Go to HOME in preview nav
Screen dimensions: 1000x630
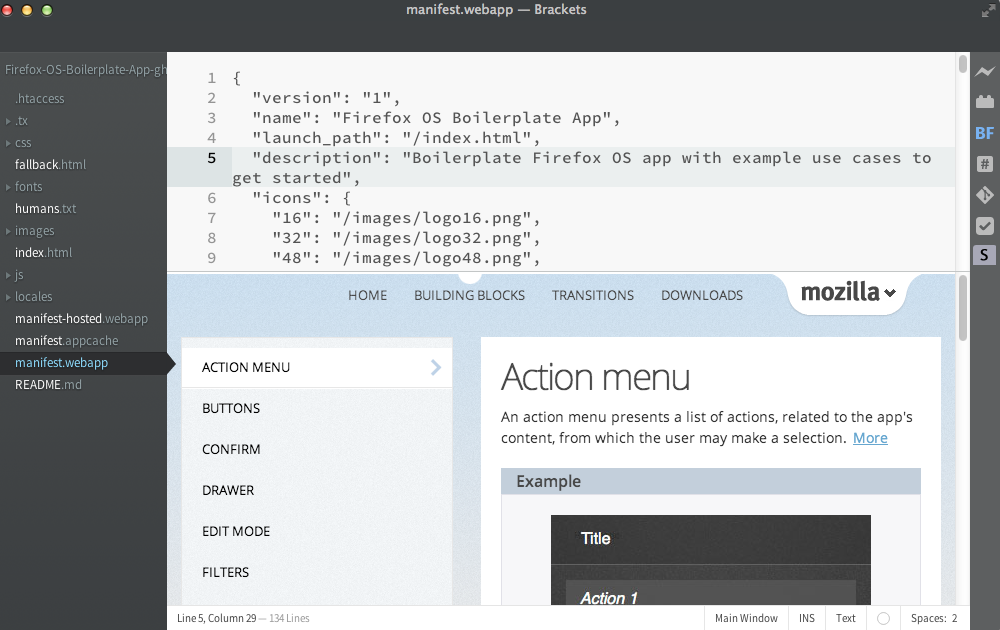pyautogui.click(x=367, y=296)
